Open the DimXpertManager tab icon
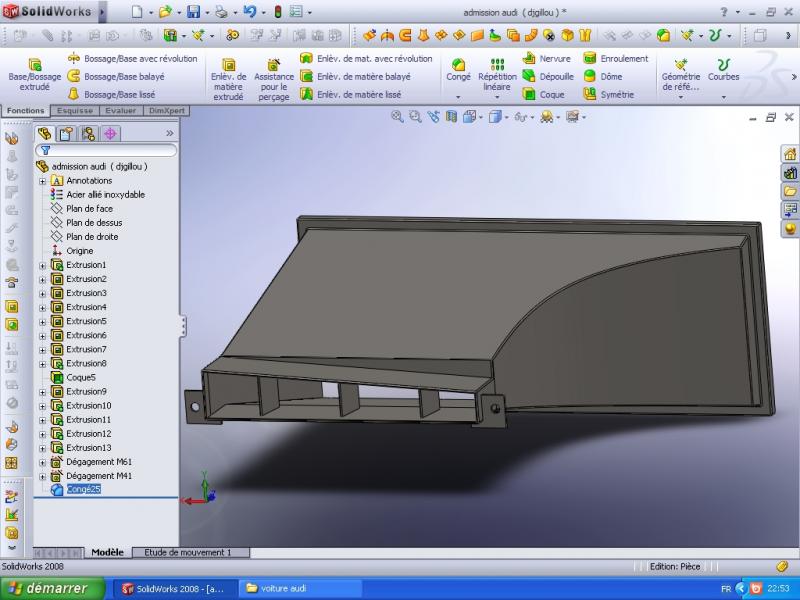The image size is (800, 600). click(x=110, y=134)
